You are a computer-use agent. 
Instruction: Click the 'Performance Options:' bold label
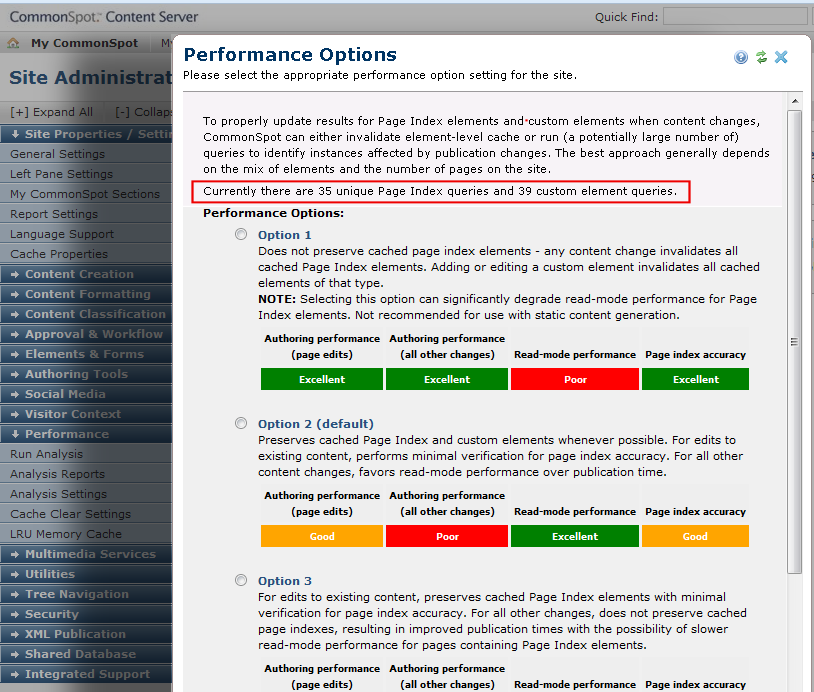[x=274, y=213]
